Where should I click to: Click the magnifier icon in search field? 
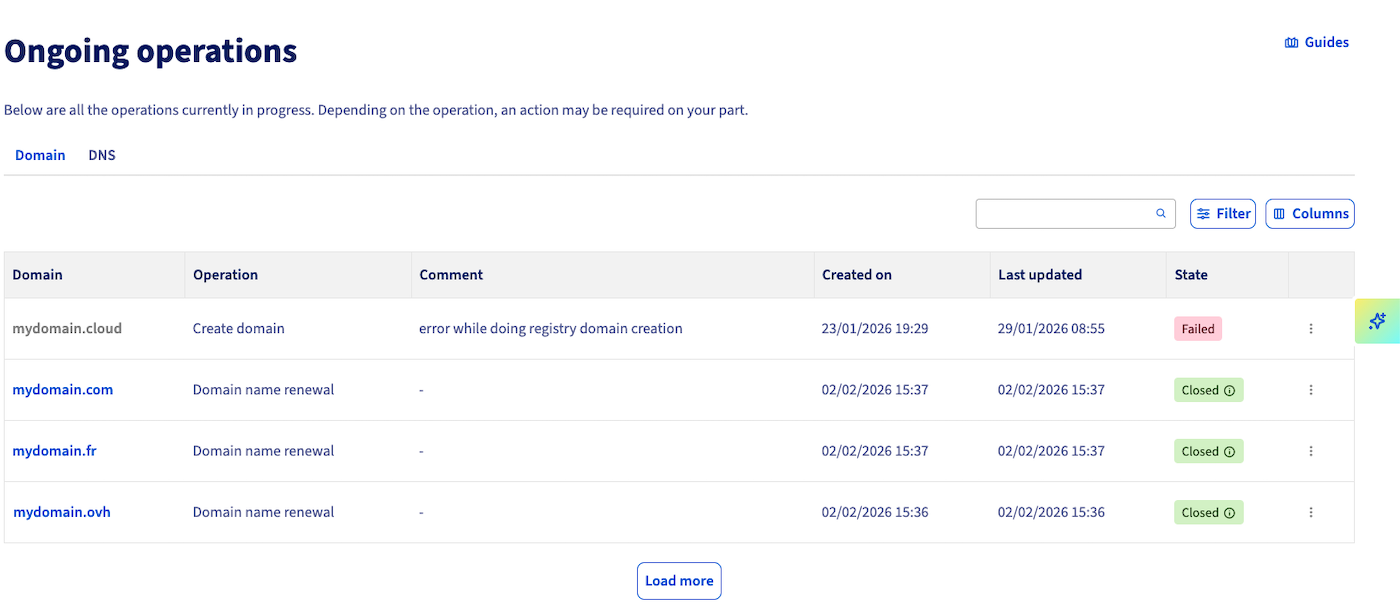click(x=1161, y=213)
